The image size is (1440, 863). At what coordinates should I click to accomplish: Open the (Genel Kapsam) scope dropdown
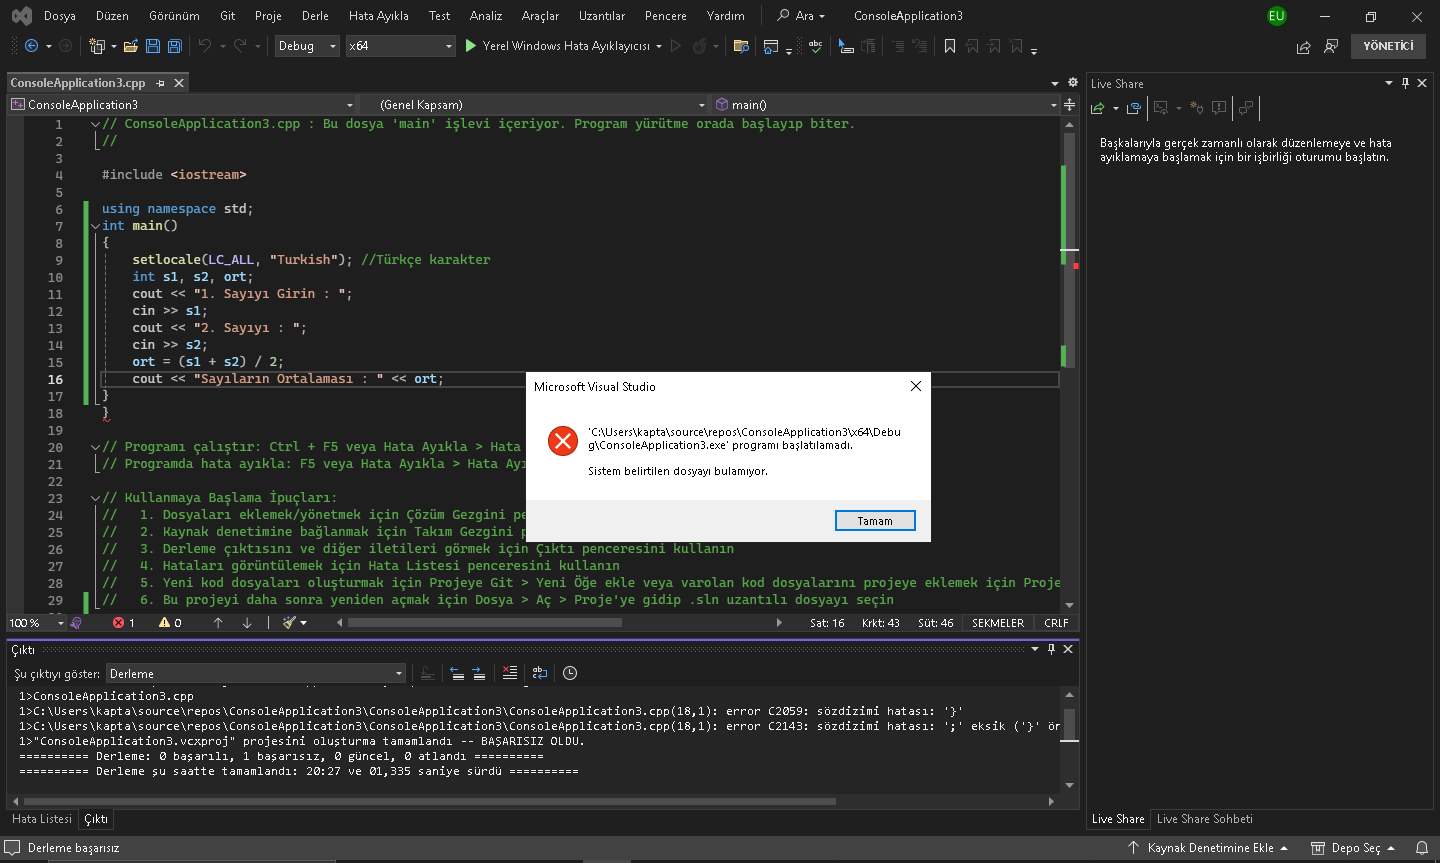click(535, 105)
